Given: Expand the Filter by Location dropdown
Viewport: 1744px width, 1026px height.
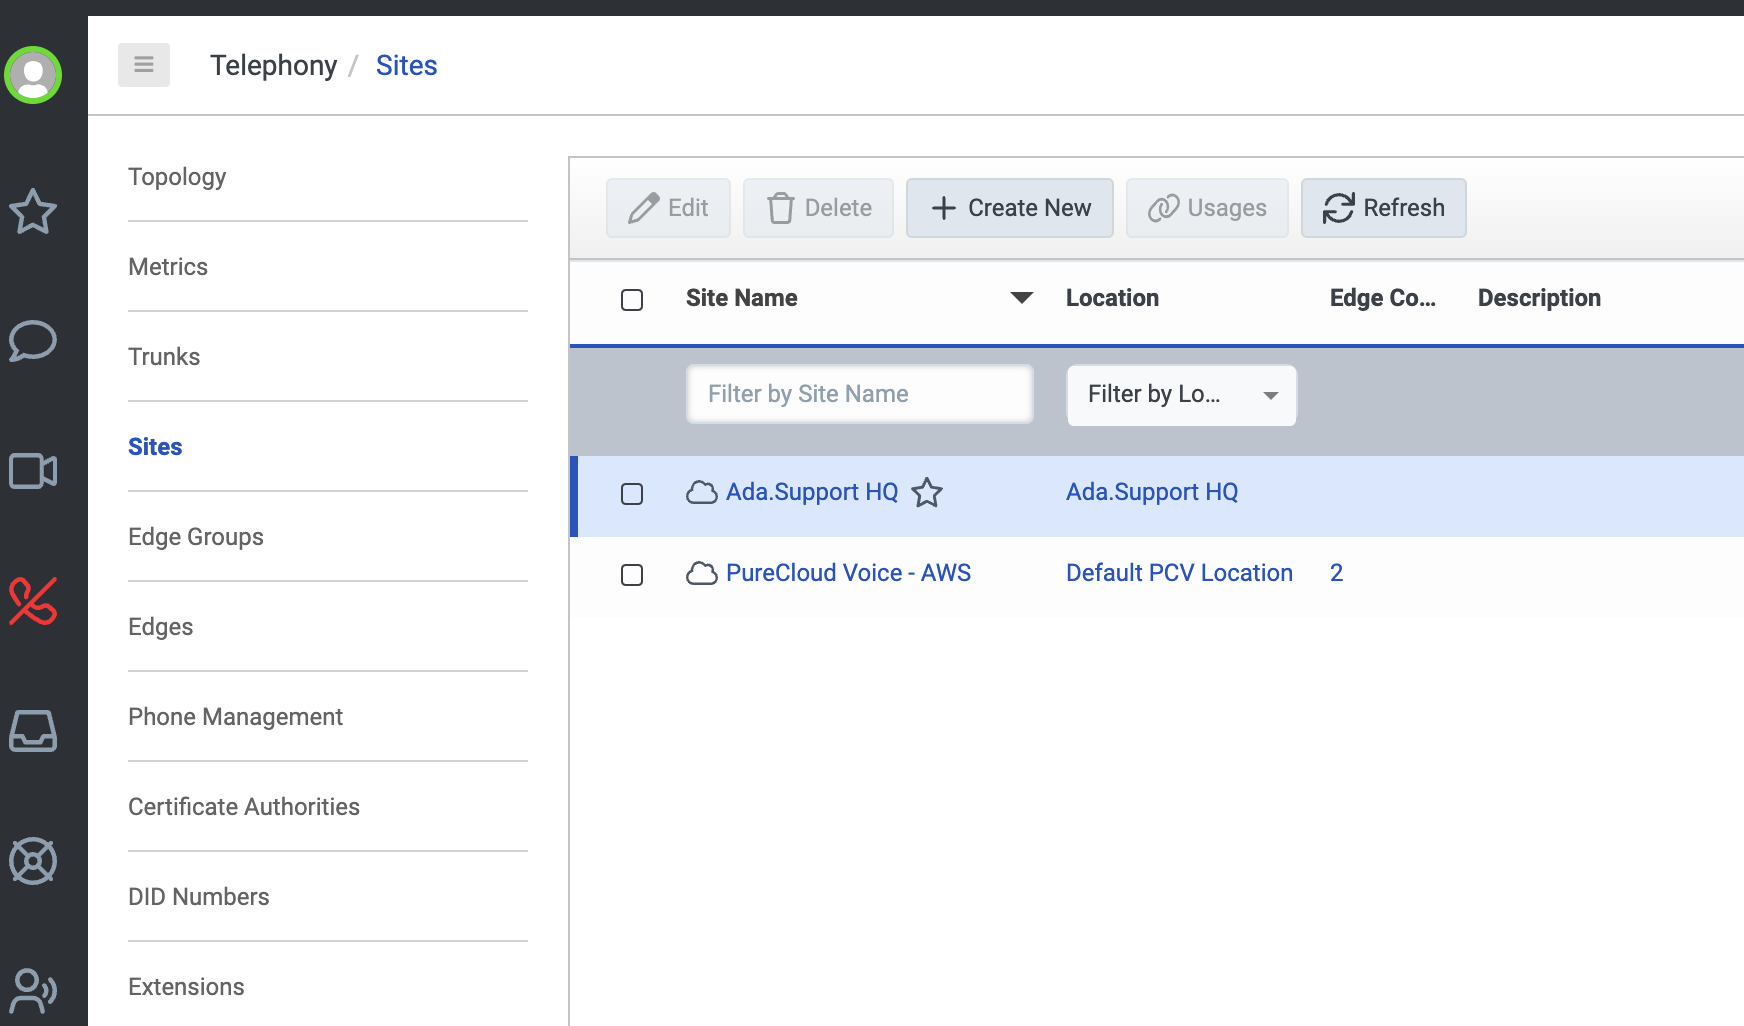Looking at the screenshot, I should pos(1181,395).
